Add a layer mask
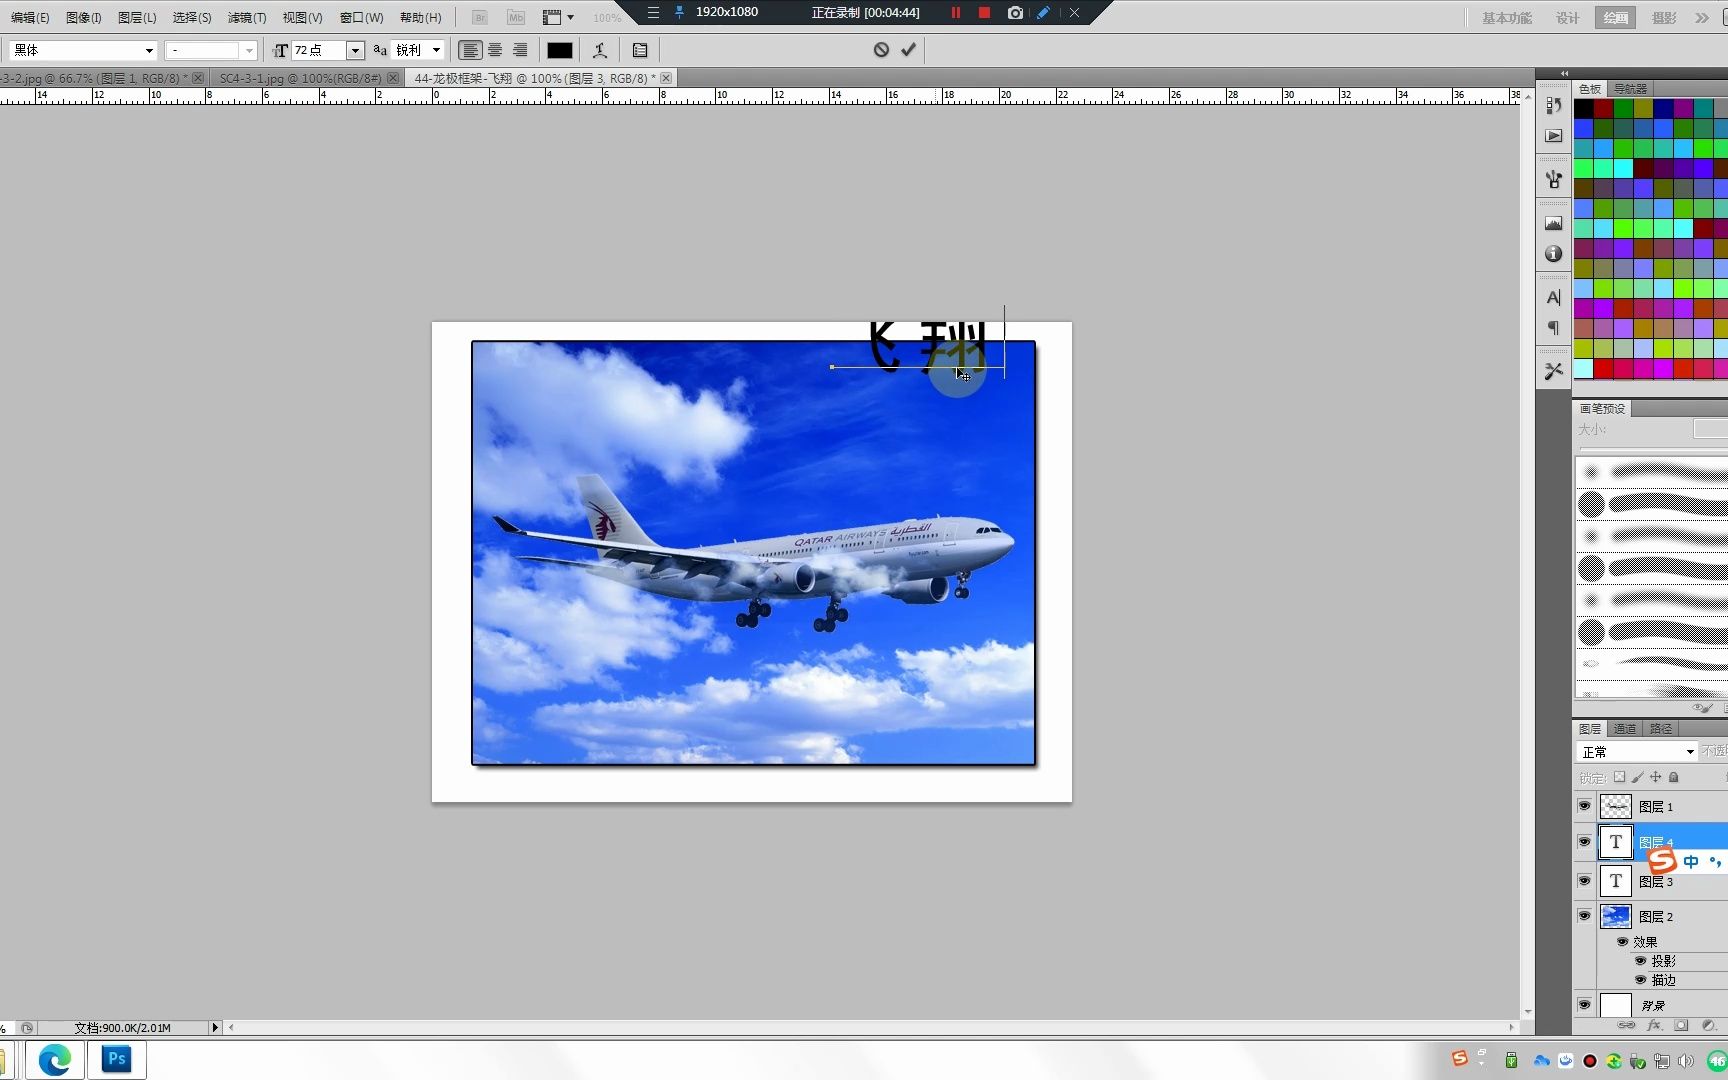The width and height of the screenshot is (1728, 1080). 1681,1025
